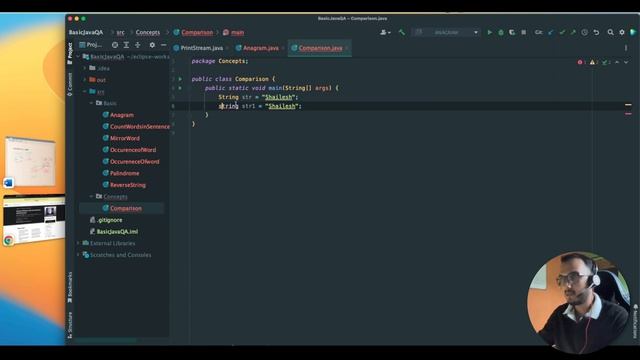Viewport: 640px width, 360px height.
Task: Expand the out folder
Action: 85,80
